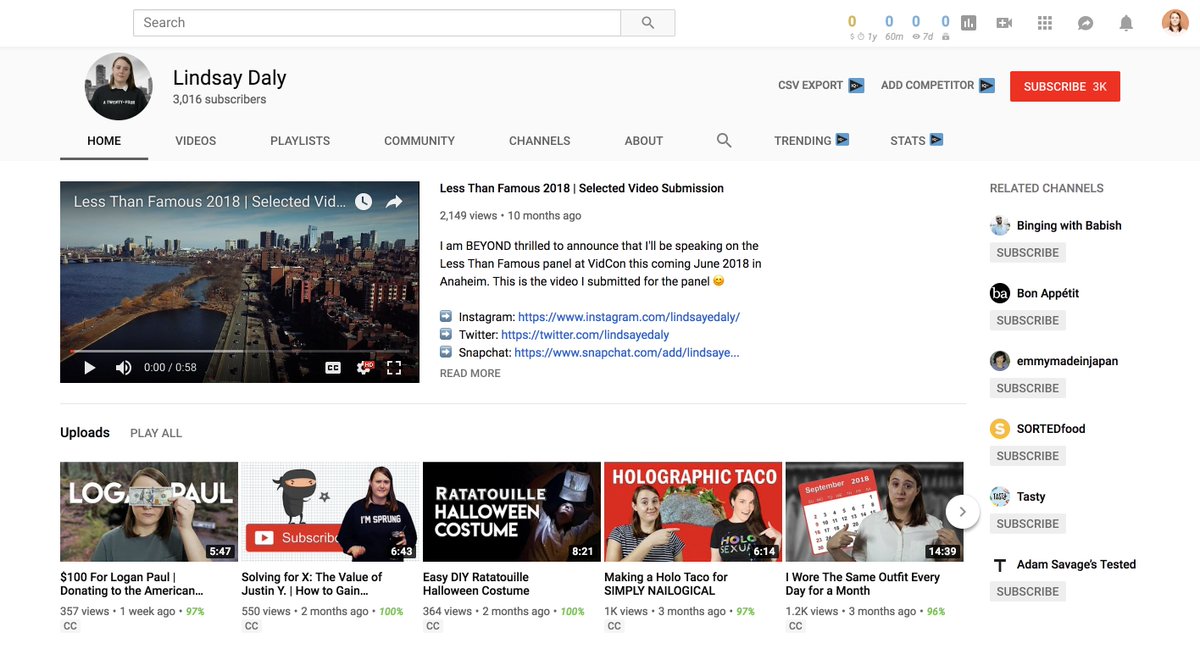This screenshot has width=1200, height=649.
Task: Open the Twitter link in description
Action: point(585,335)
